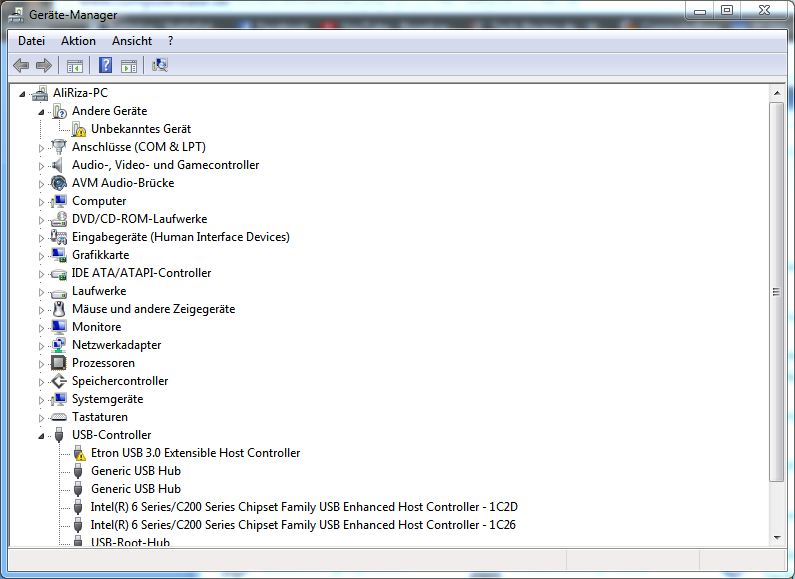
Task: Expand the Grafikkarte category
Action: (x=41, y=256)
